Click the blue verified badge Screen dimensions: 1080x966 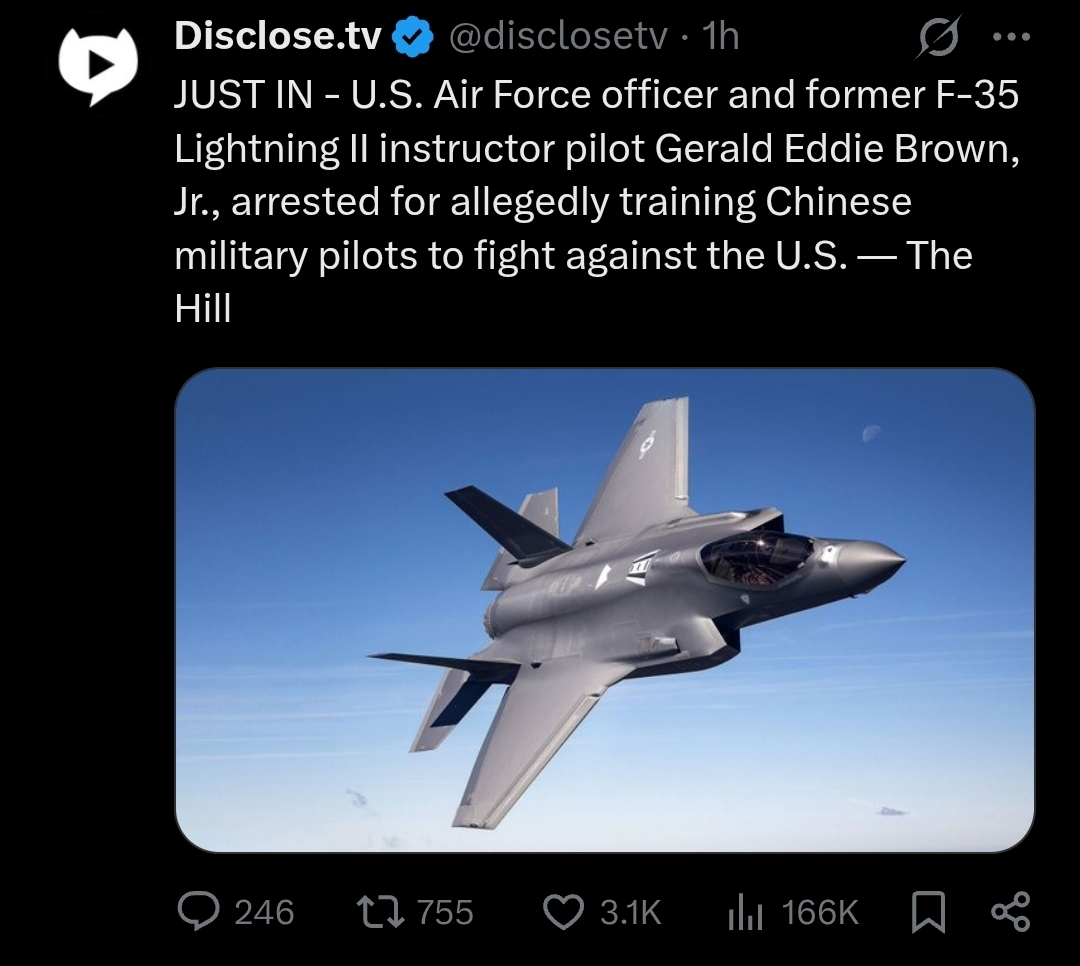pyautogui.click(x=412, y=37)
